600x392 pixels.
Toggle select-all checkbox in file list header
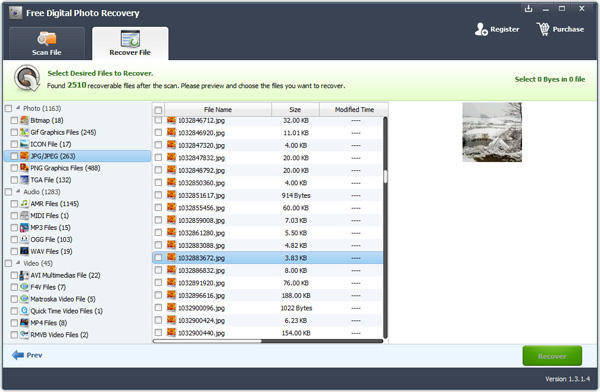point(158,110)
